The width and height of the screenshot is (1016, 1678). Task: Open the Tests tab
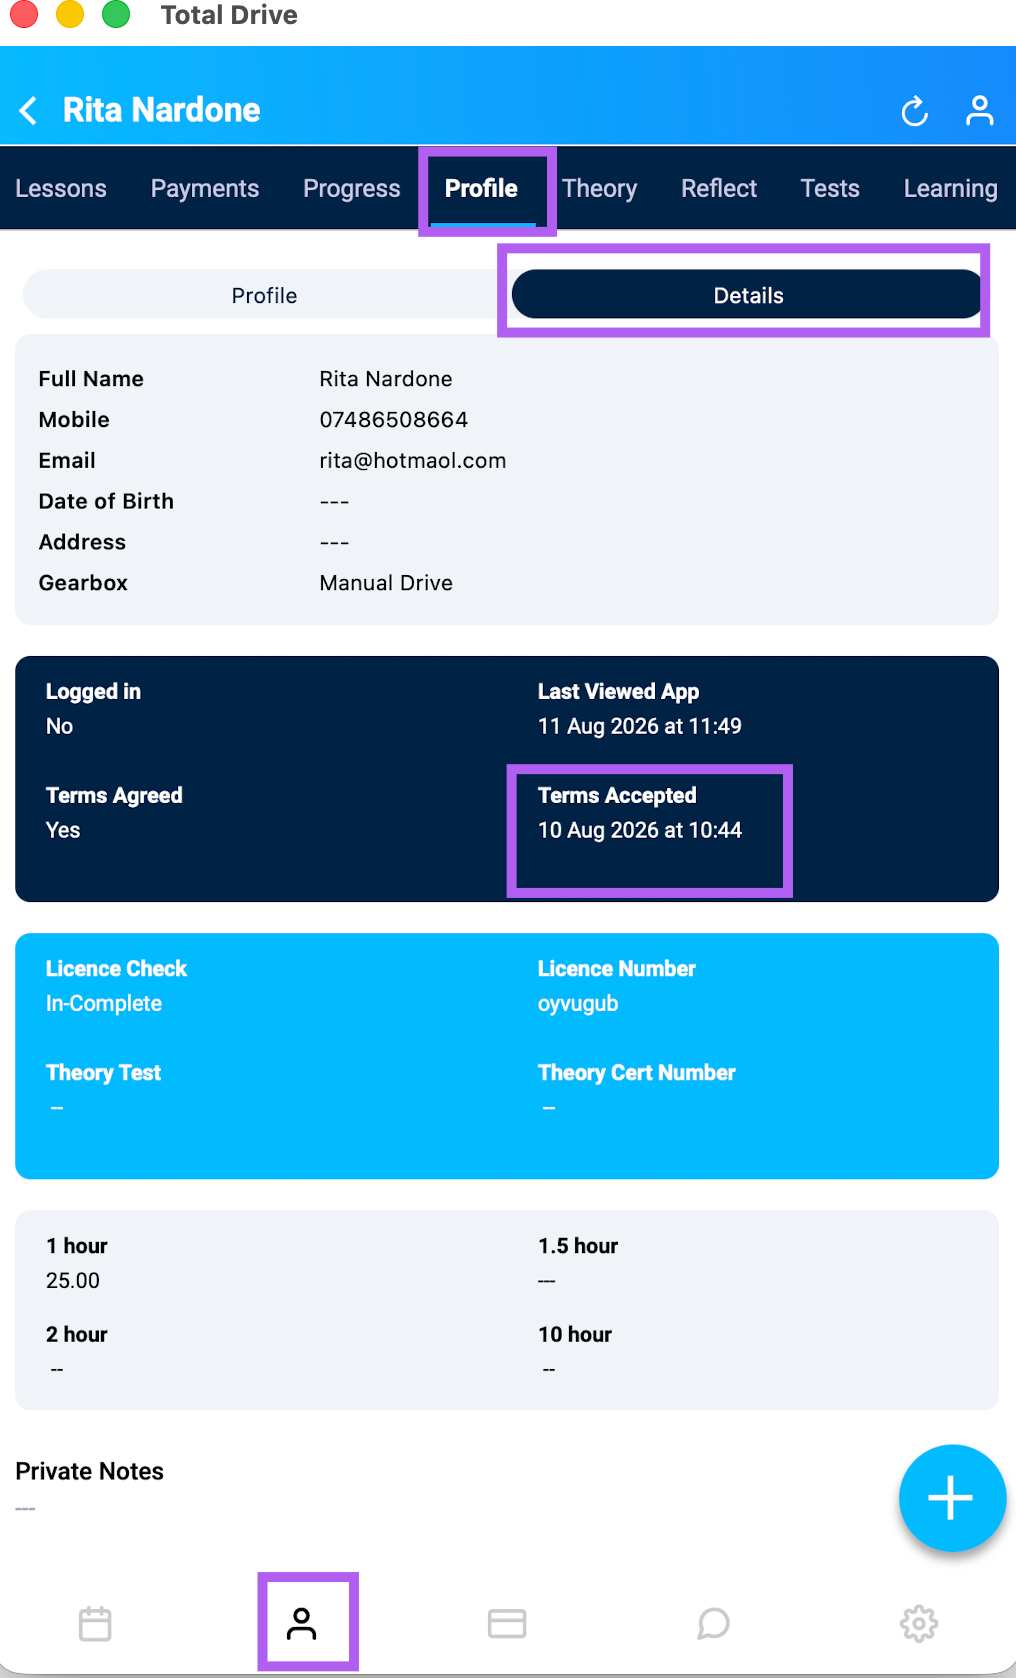coord(830,188)
